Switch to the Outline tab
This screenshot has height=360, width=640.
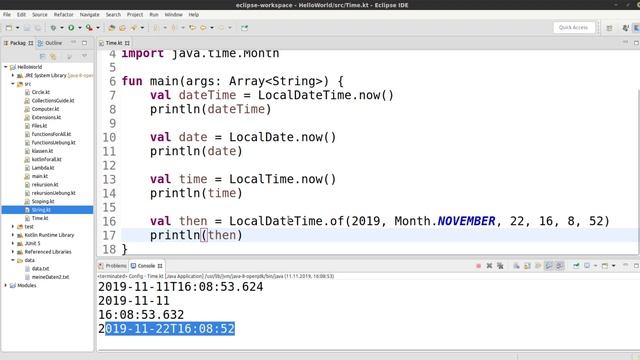pos(50,43)
